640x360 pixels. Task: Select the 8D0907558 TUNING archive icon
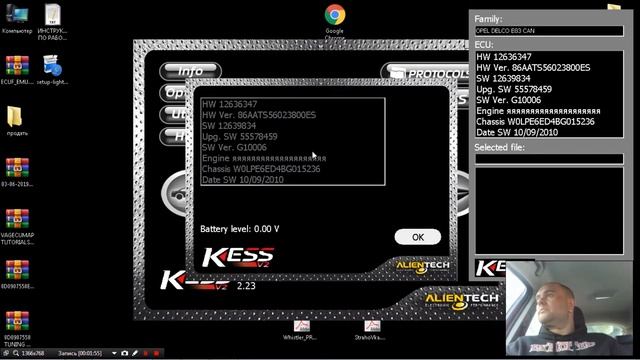[x=17, y=329]
